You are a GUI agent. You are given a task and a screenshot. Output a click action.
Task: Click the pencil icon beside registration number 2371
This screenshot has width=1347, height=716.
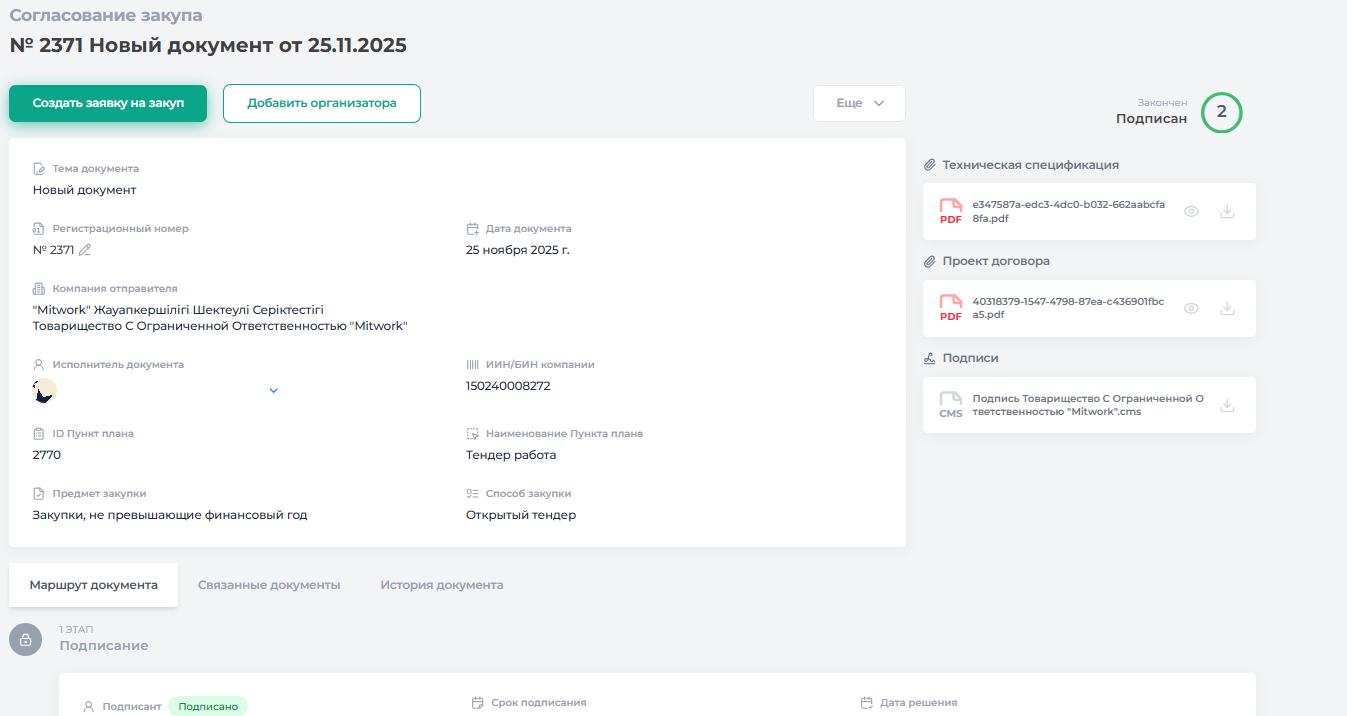pos(85,250)
